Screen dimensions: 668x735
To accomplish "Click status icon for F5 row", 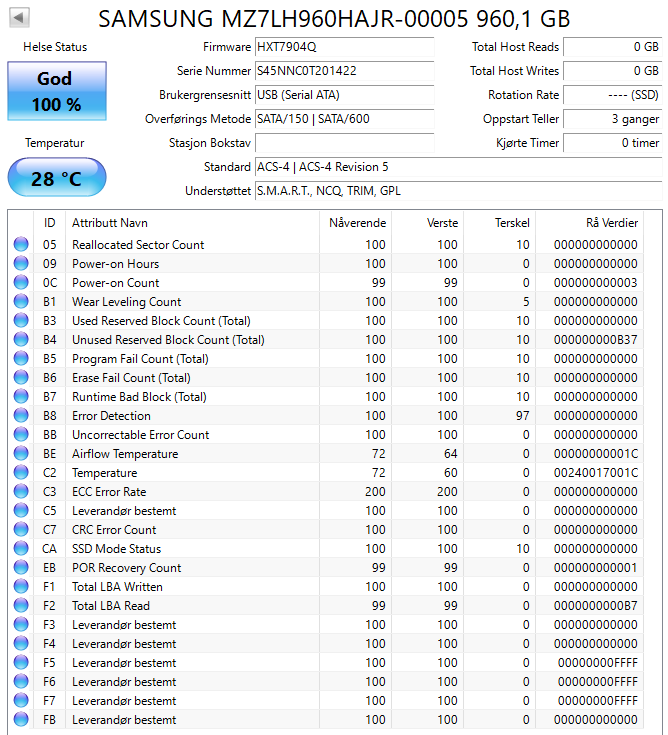I will tap(21, 662).
